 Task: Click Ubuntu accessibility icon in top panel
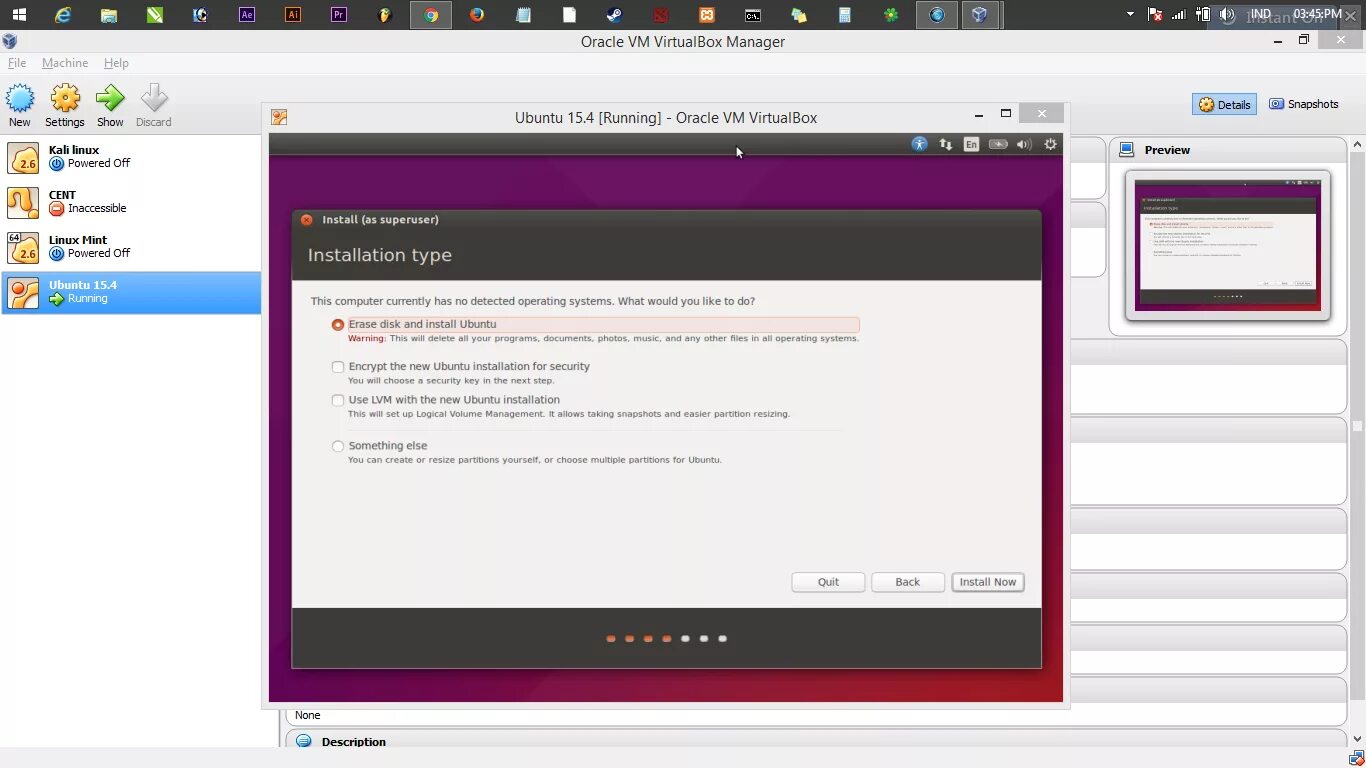coord(920,144)
